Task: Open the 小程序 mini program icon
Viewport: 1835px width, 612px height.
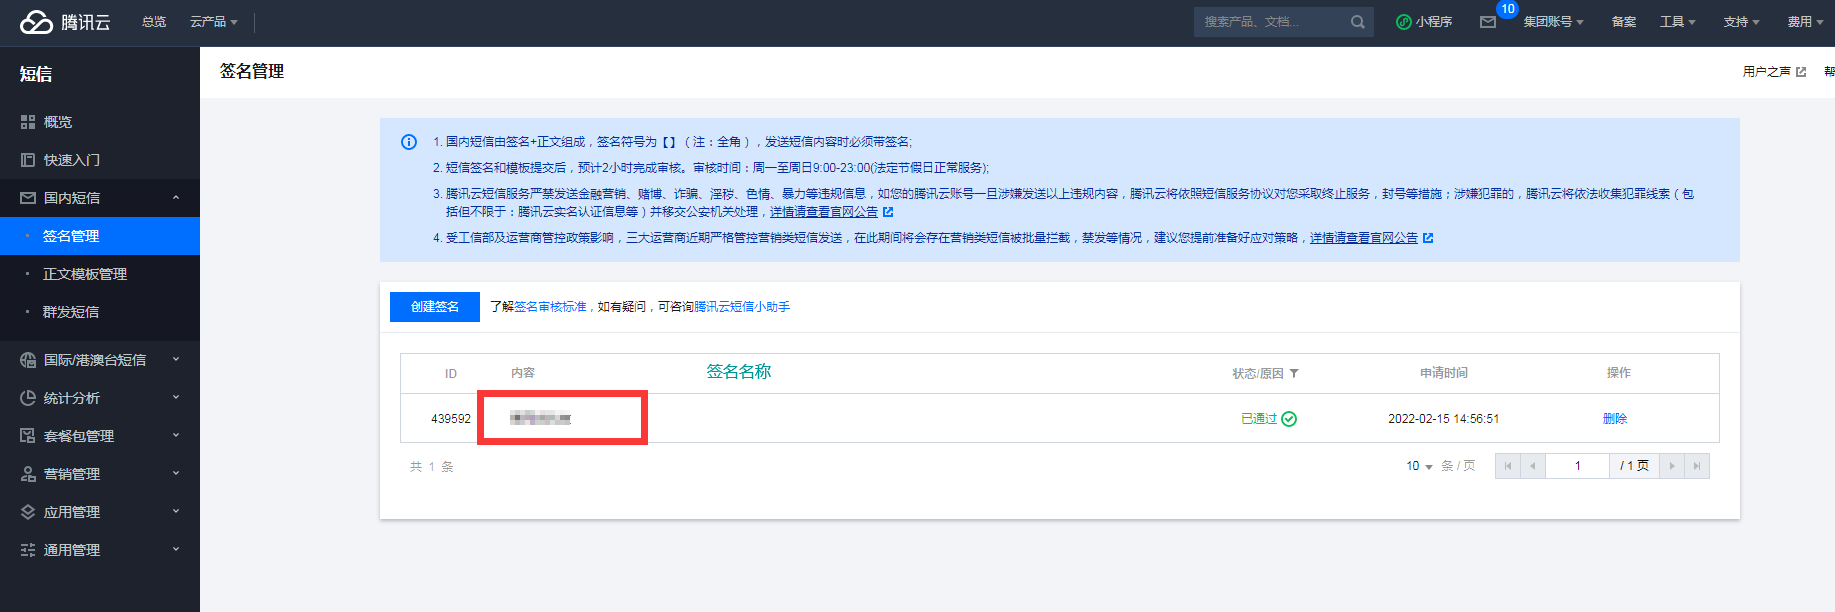Action: point(1404,22)
